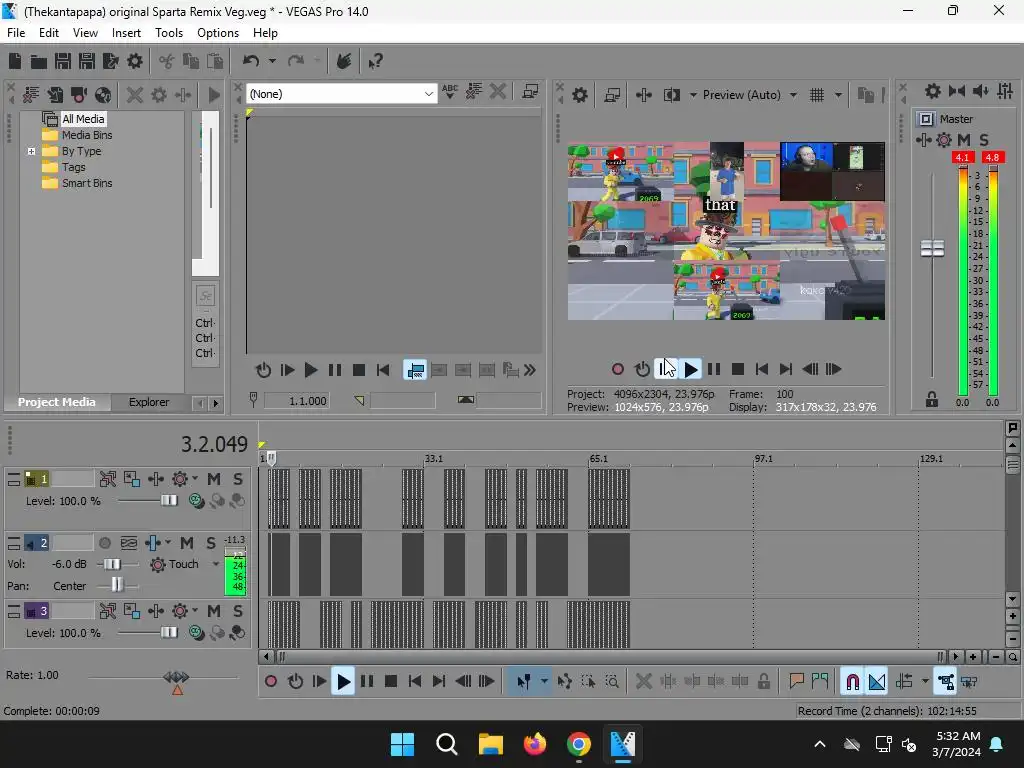Open project properties gear in main toolbar

coord(135,61)
